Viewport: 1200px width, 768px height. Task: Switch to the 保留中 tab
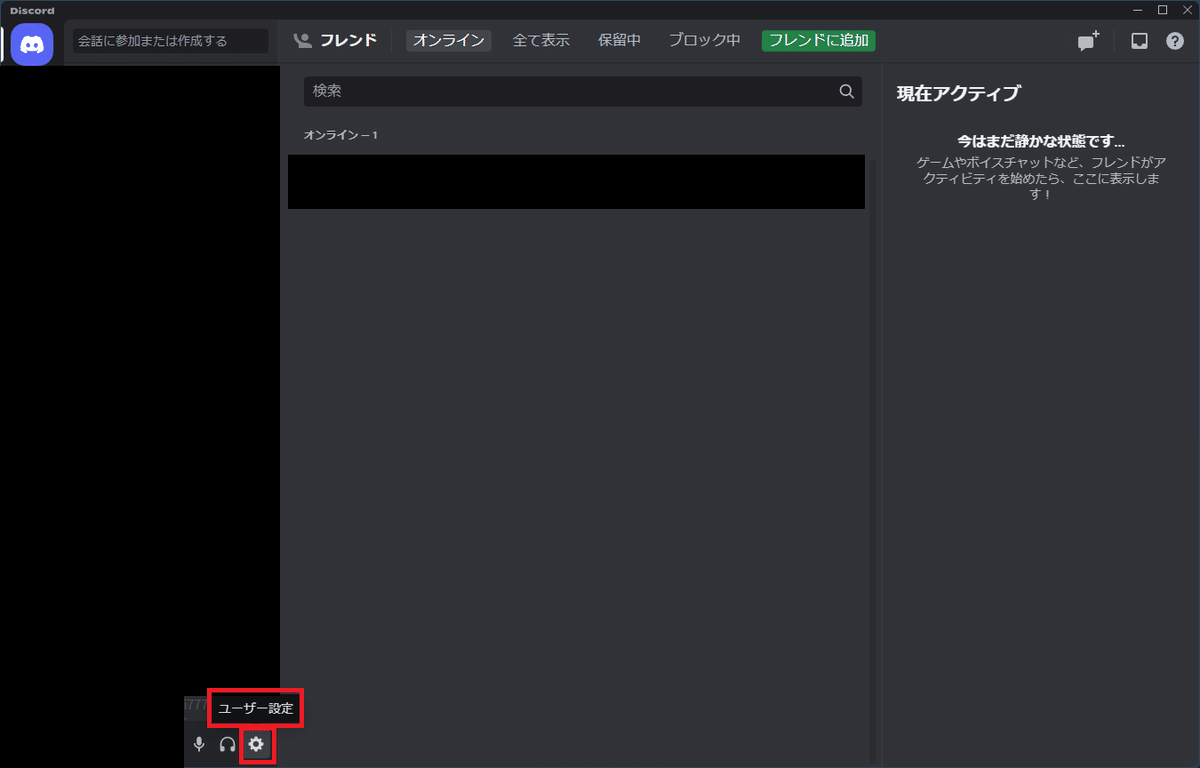(620, 41)
